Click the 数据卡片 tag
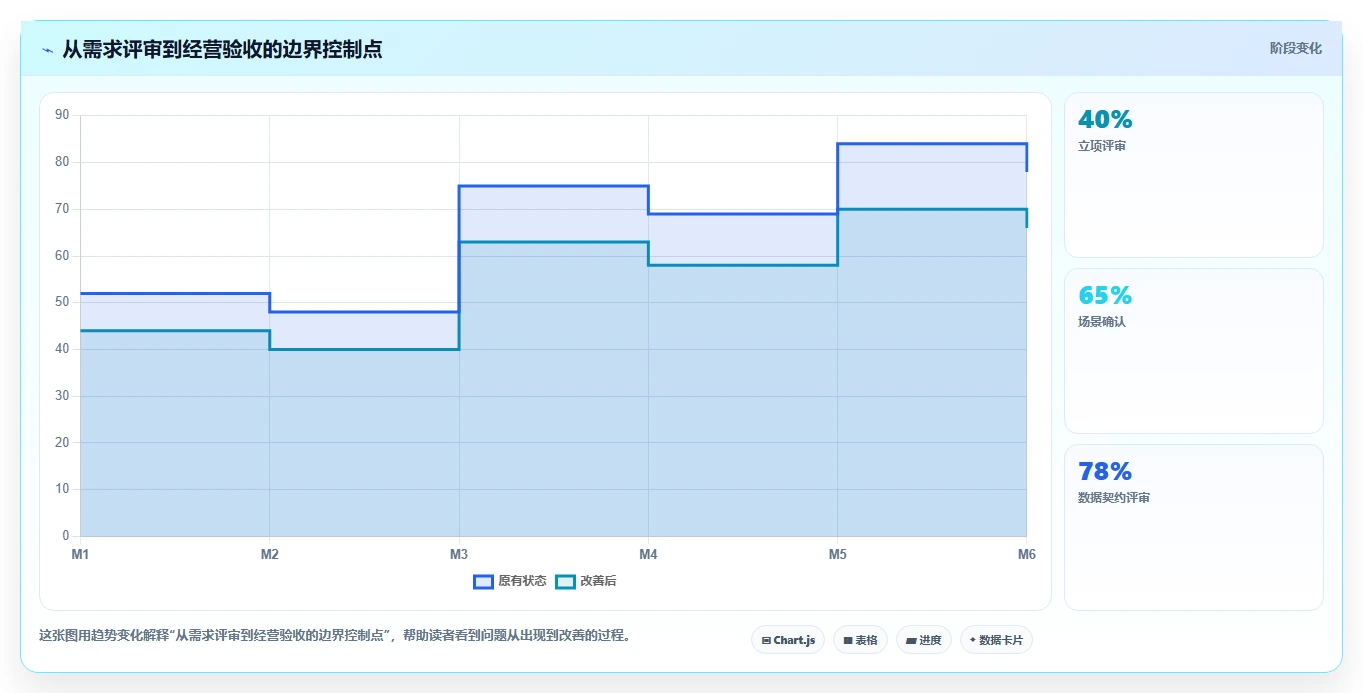The width and height of the screenshot is (1363, 693). 996,640
